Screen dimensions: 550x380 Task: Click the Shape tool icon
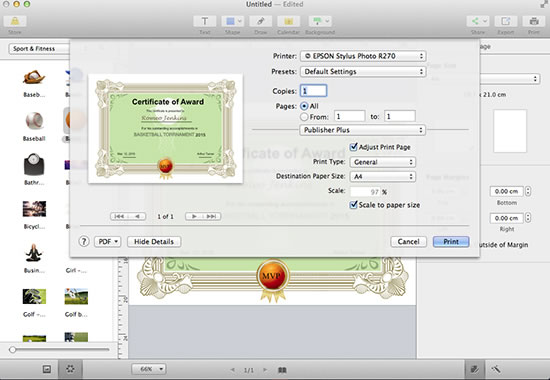click(230, 21)
